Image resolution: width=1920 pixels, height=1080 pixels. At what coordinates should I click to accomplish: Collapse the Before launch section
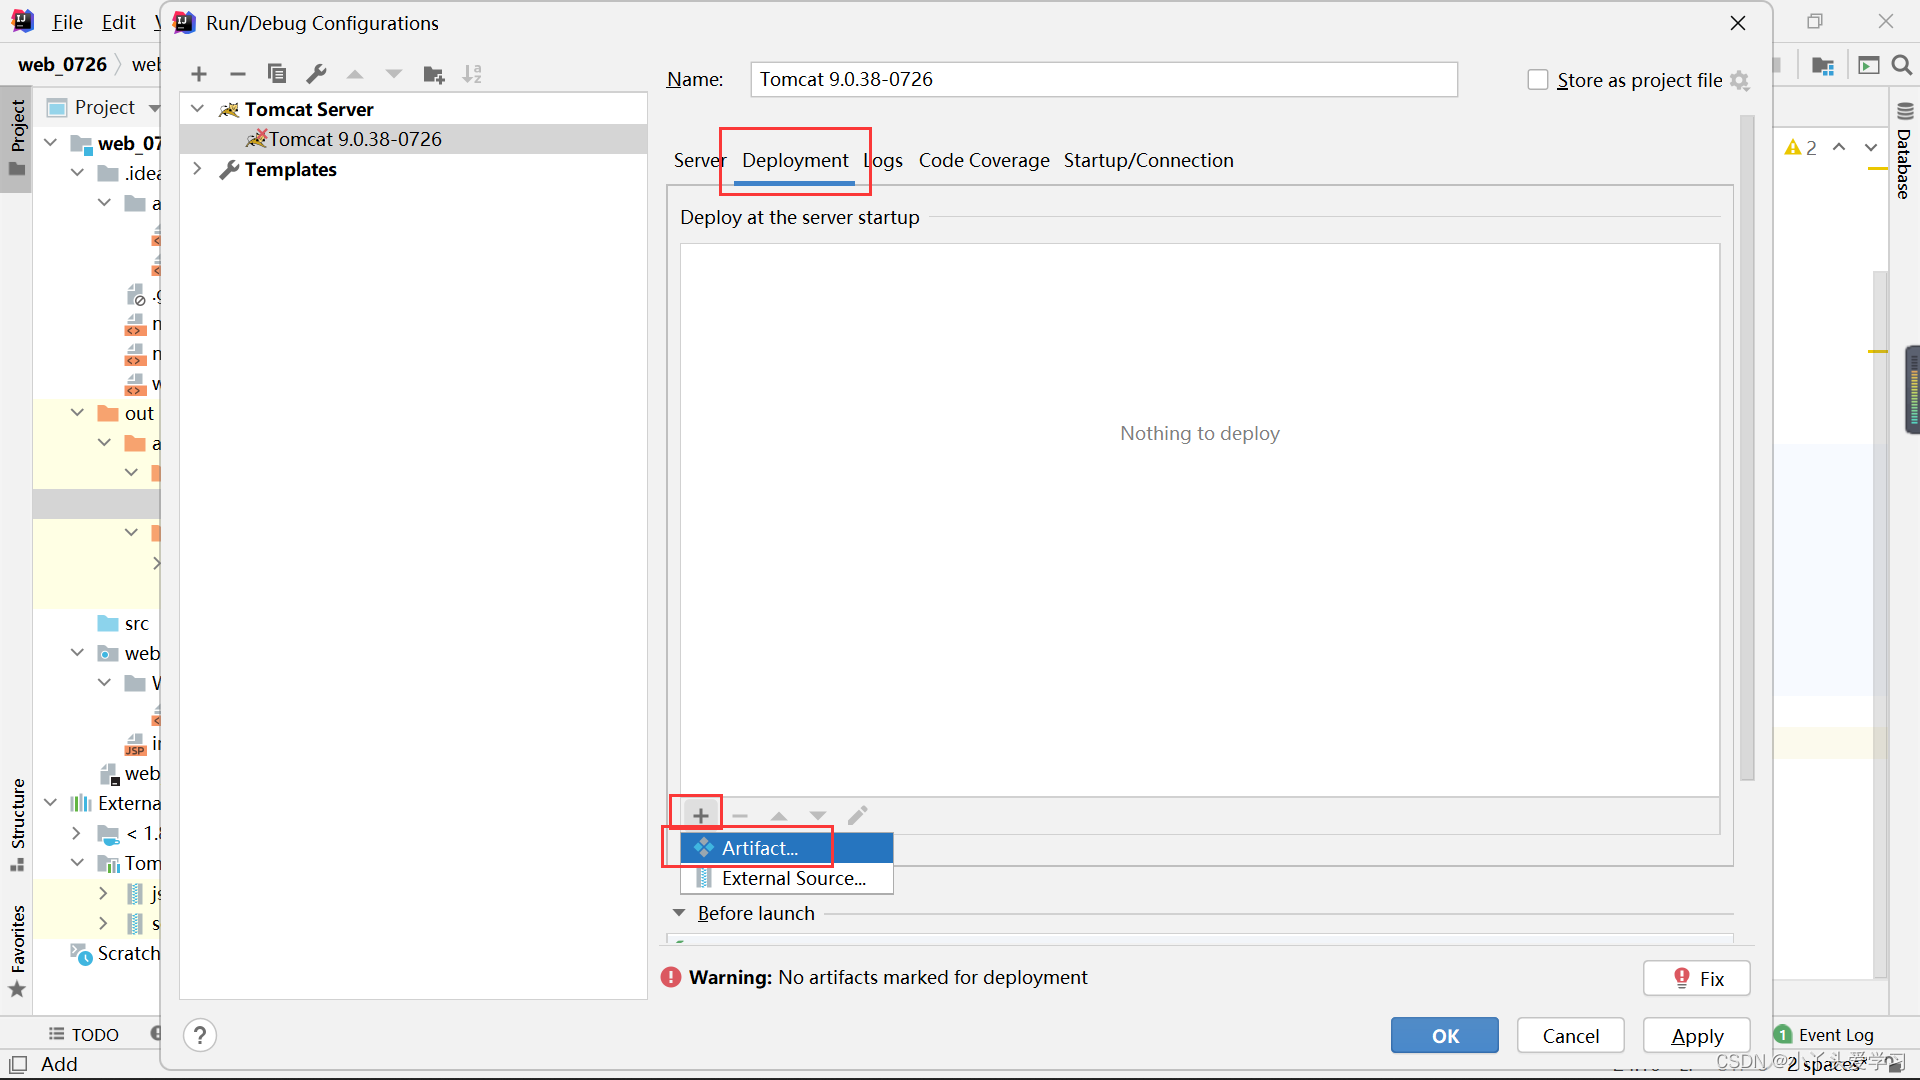[679, 913]
